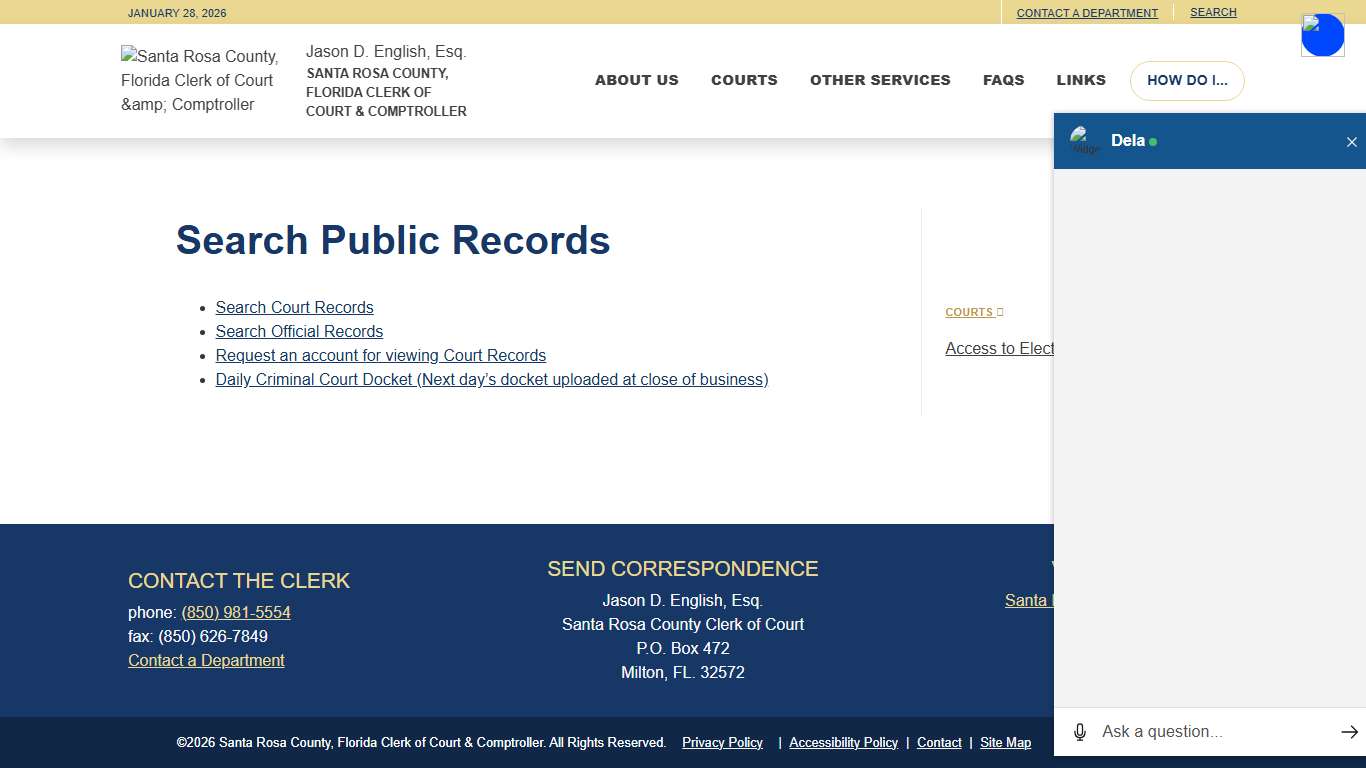The width and height of the screenshot is (1366, 768).
Task: Click the microphone icon in the chat widget
Action: coord(1080,731)
